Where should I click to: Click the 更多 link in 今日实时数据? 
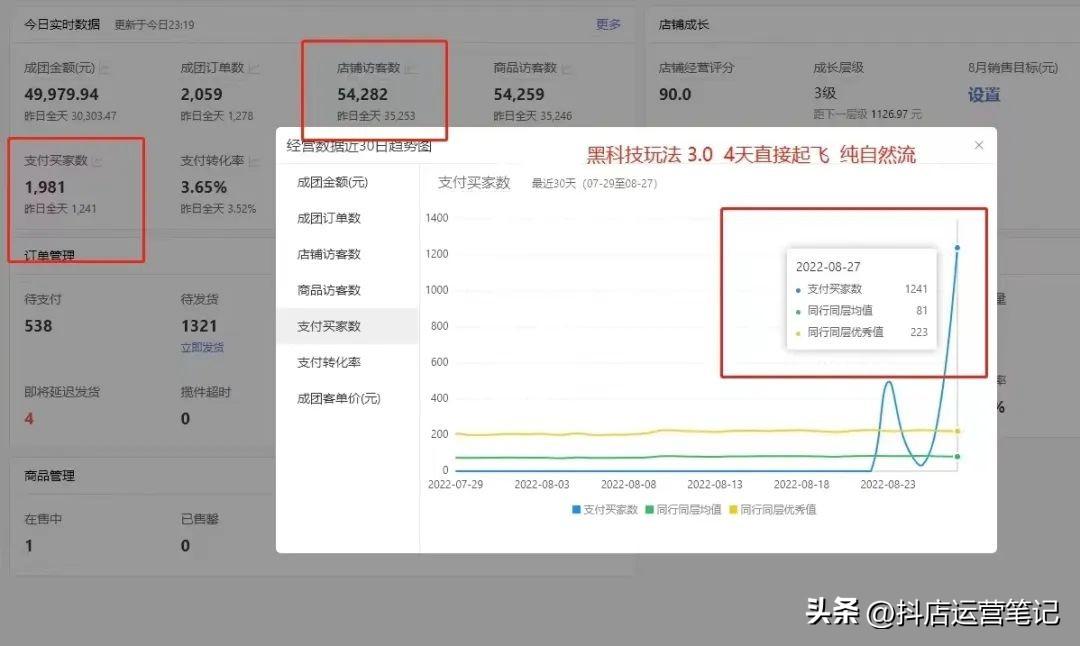pos(608,24)
